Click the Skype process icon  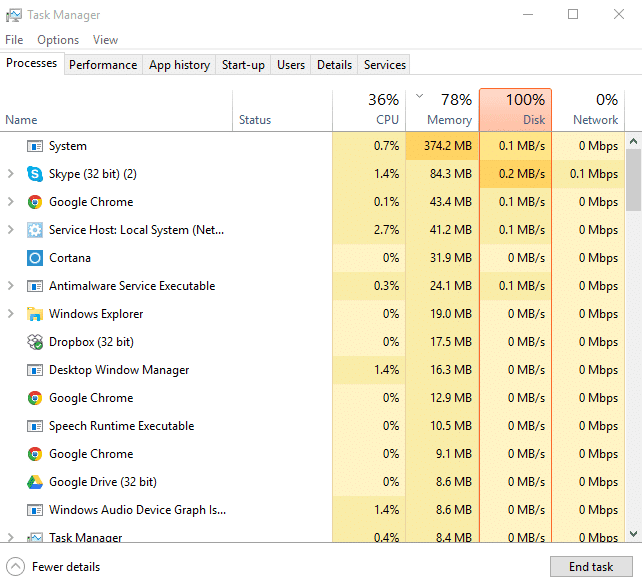pyautogui.click(x=35, y=174)
